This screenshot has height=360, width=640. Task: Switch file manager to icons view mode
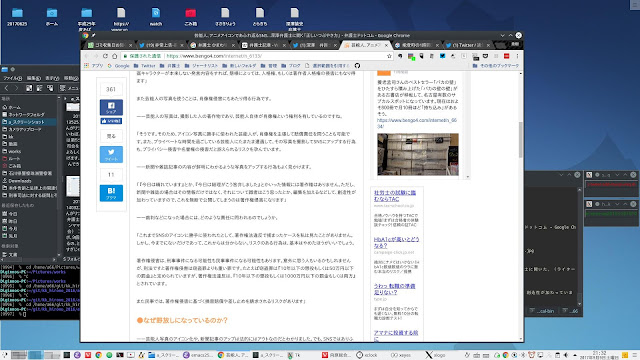click(29, 88)
